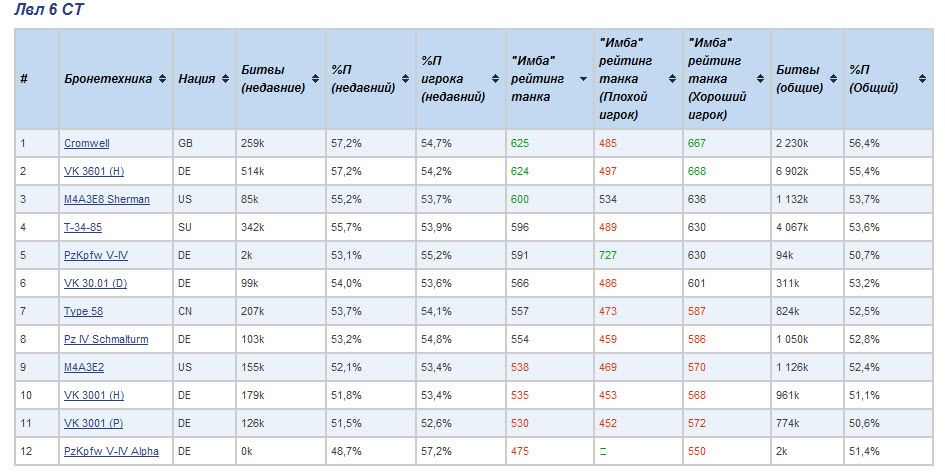The height and width of the screenshot is (475, 945).
Task: Sort by %П (Общий) column arrows
Action: click(x=922, y=79)
